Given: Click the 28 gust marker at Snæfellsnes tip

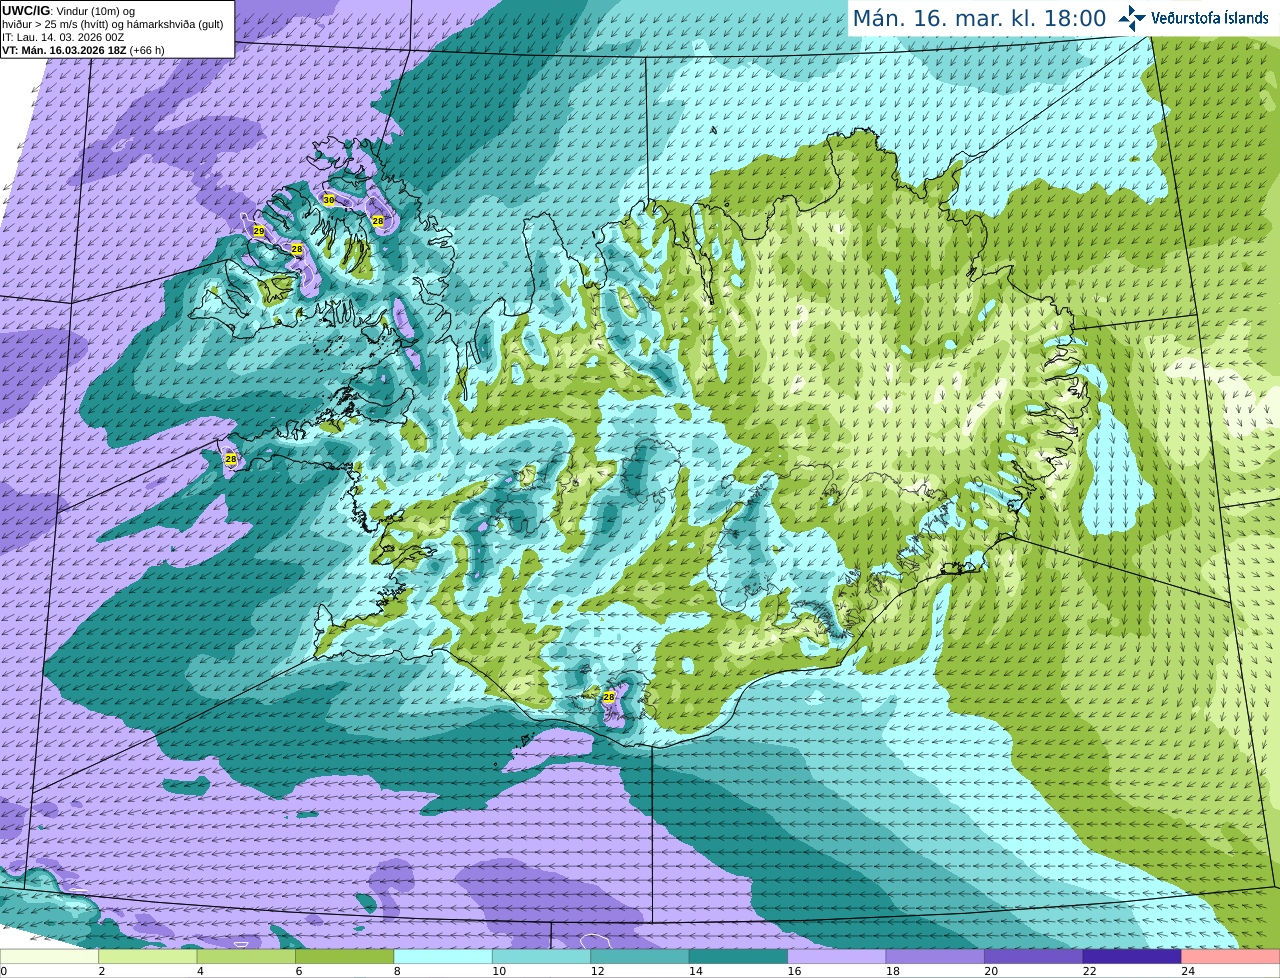Looking at the screenshot, I should (231, 459).
